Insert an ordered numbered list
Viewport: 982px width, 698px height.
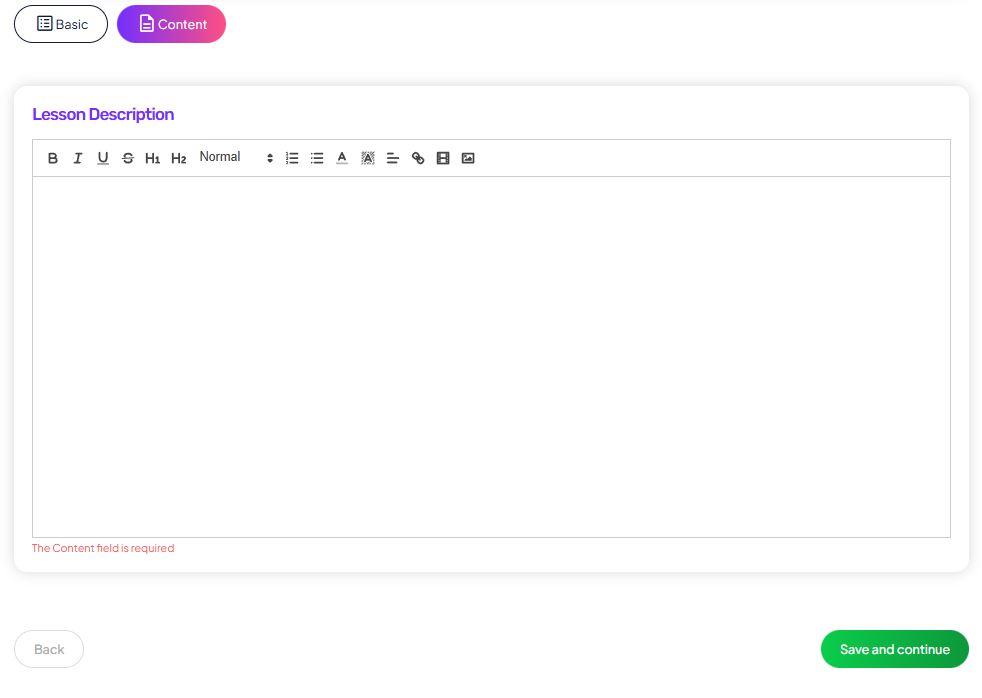(x=292, y=158)
